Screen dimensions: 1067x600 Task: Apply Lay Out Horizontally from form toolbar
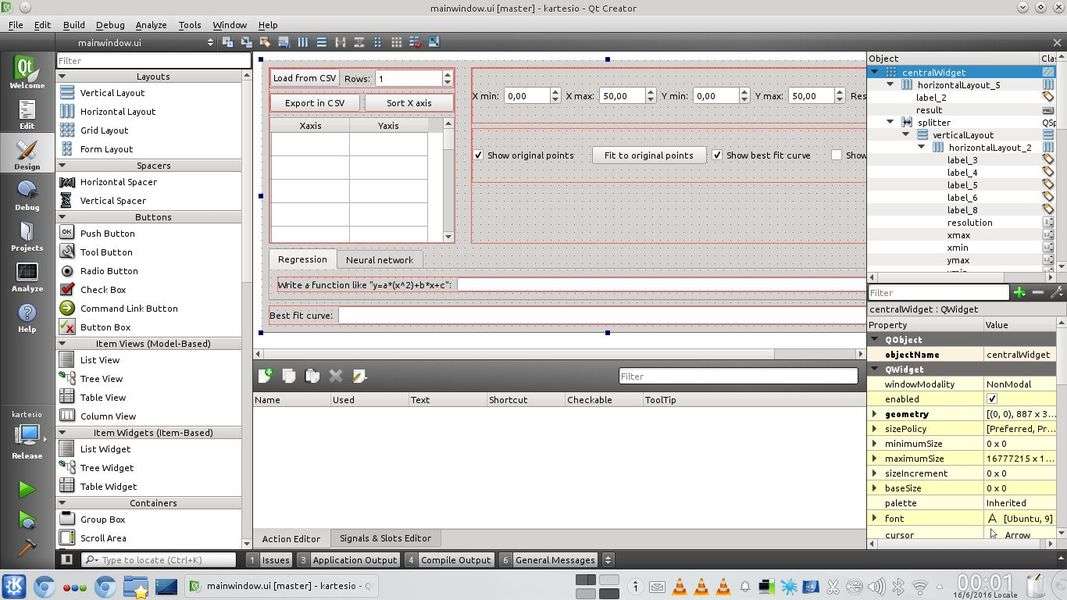click(x=303, y=42)
